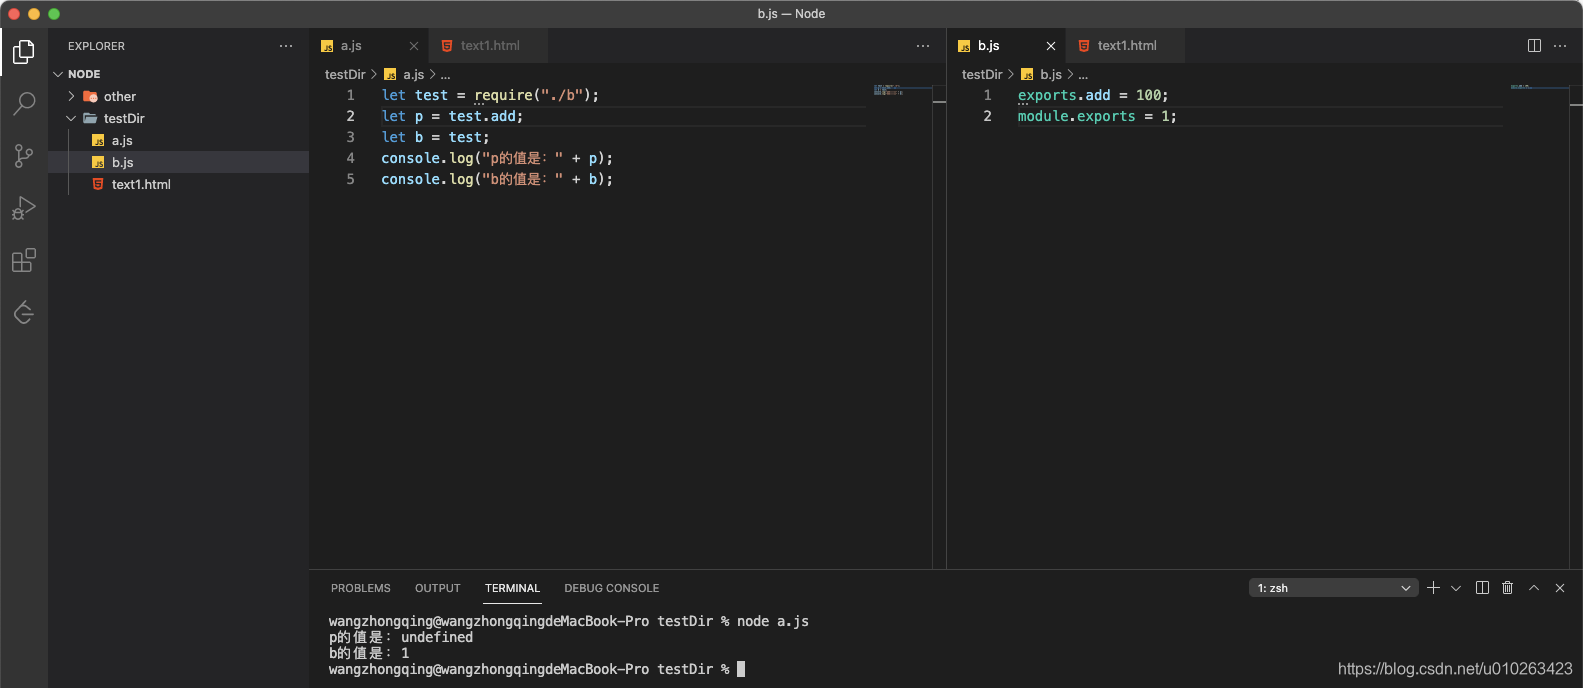Open text1.html from explorer tree
1583x688 pixels.
(178, 184)
